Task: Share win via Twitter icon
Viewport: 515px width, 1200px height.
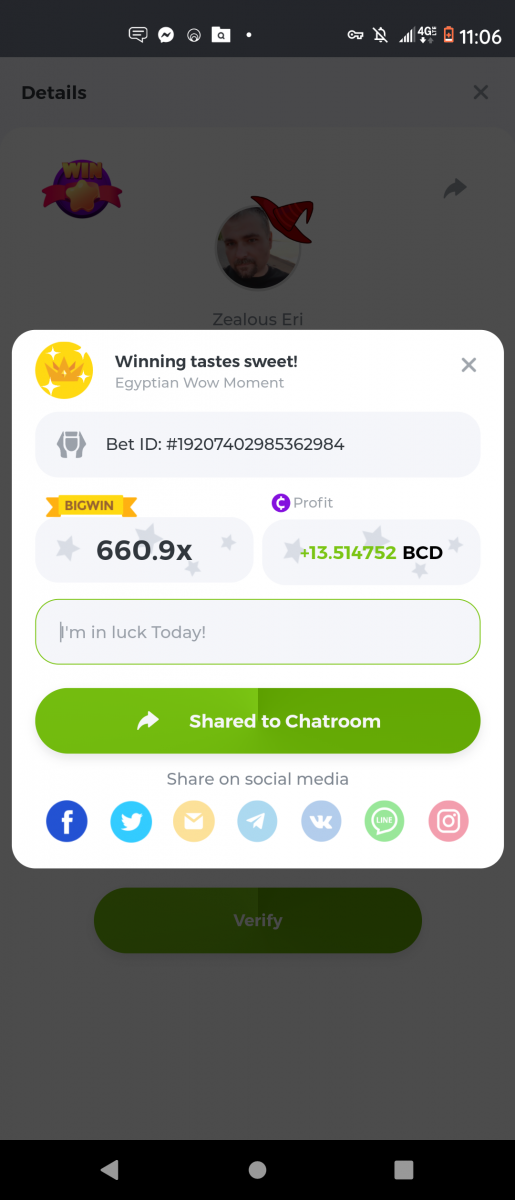Action: (x=131, y=822)
